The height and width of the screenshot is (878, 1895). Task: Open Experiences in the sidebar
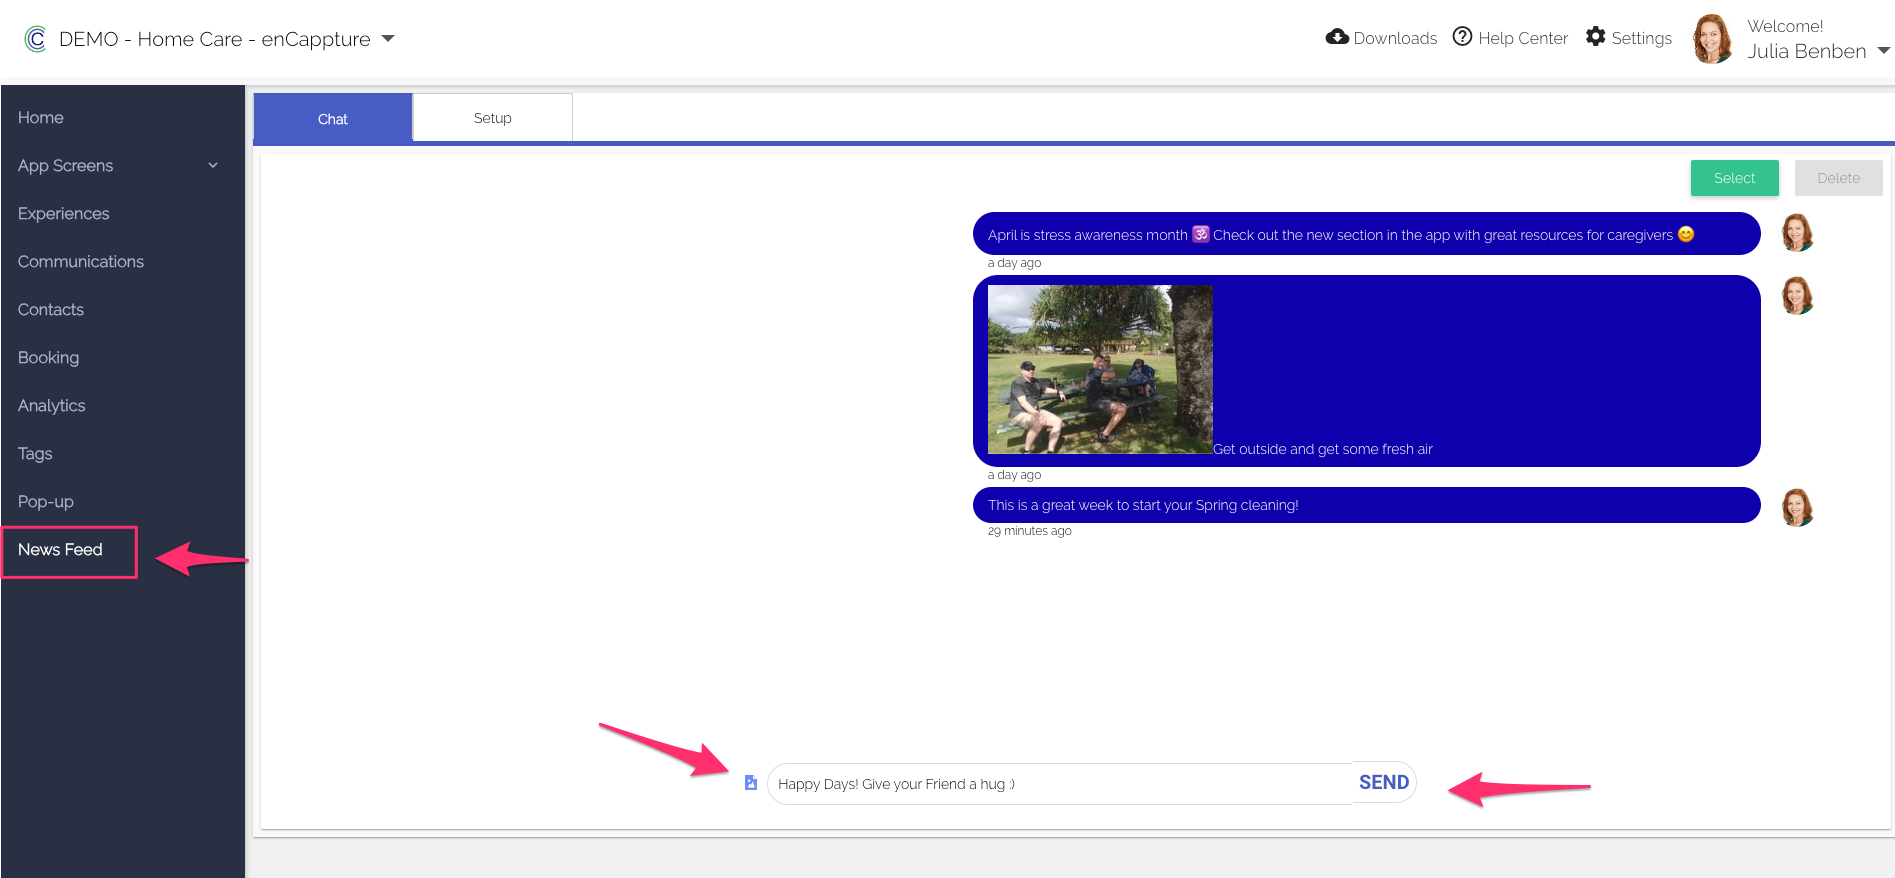pos(64,214)
